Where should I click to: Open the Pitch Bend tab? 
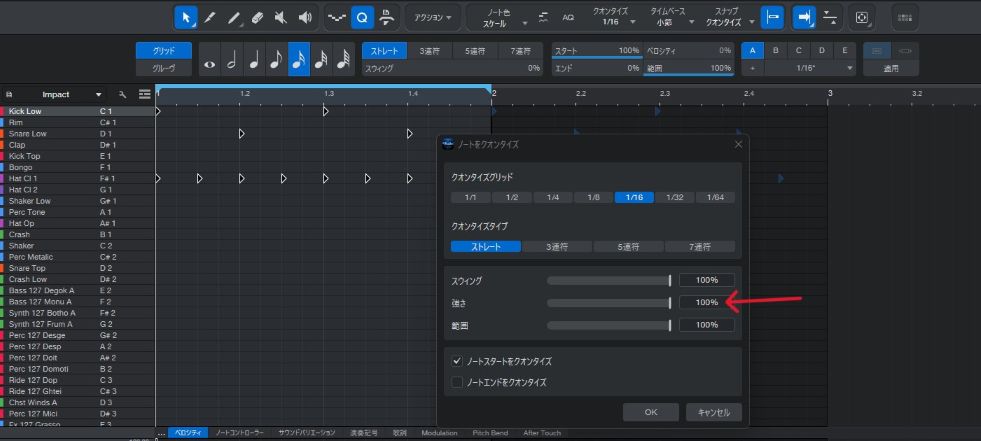490,433
